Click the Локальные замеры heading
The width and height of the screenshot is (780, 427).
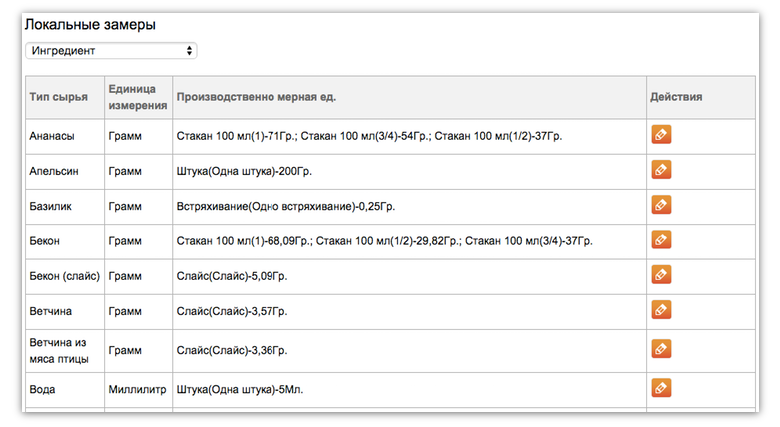[90, 24]
